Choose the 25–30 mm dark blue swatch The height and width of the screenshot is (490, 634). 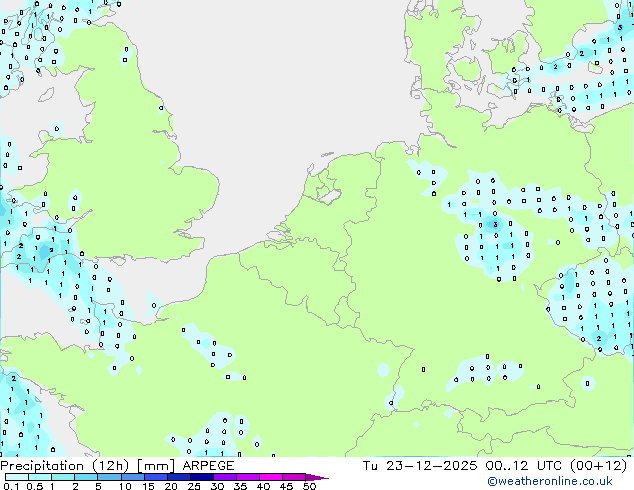click(x=201, y=477)
